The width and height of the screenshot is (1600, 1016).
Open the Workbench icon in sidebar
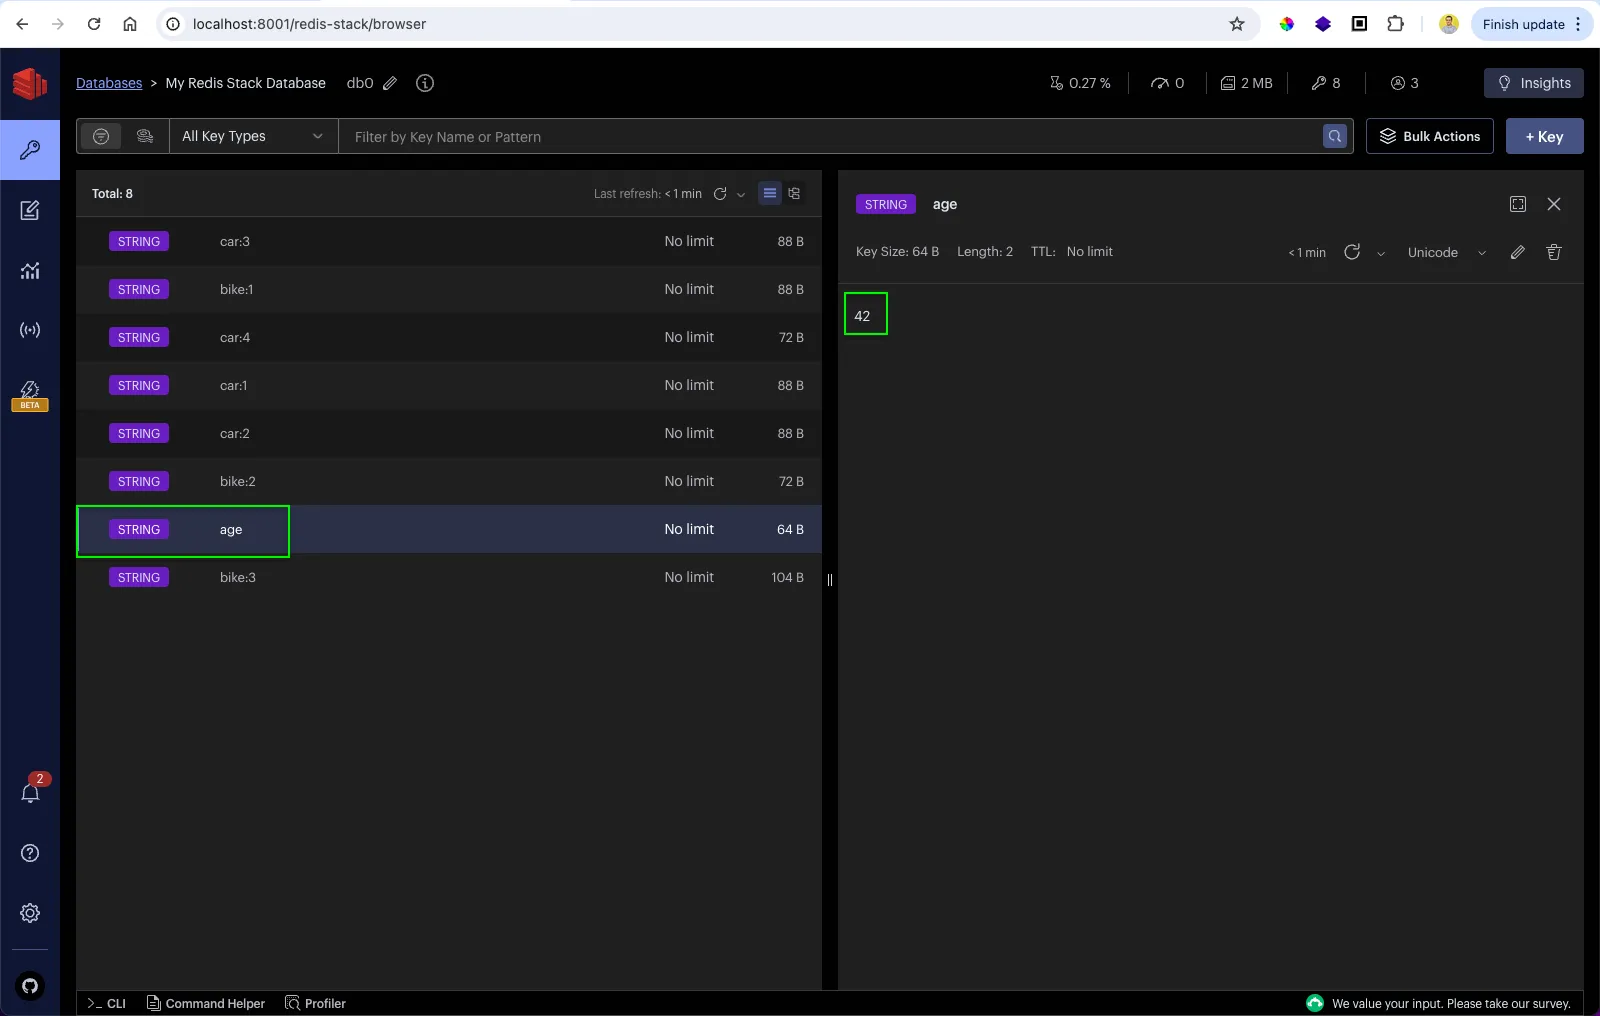(x=30, y=210)
